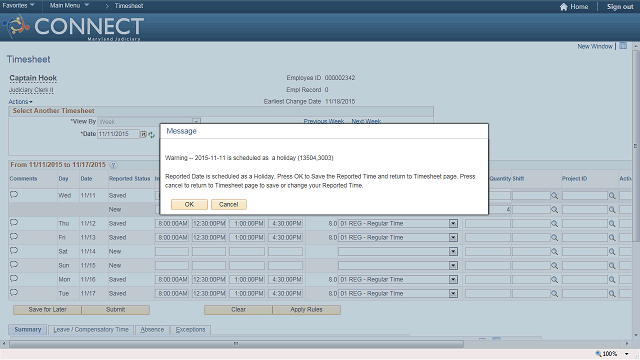This screenshot has width=640, height=360.
Task: Open the New Window link
Action: 595,46
